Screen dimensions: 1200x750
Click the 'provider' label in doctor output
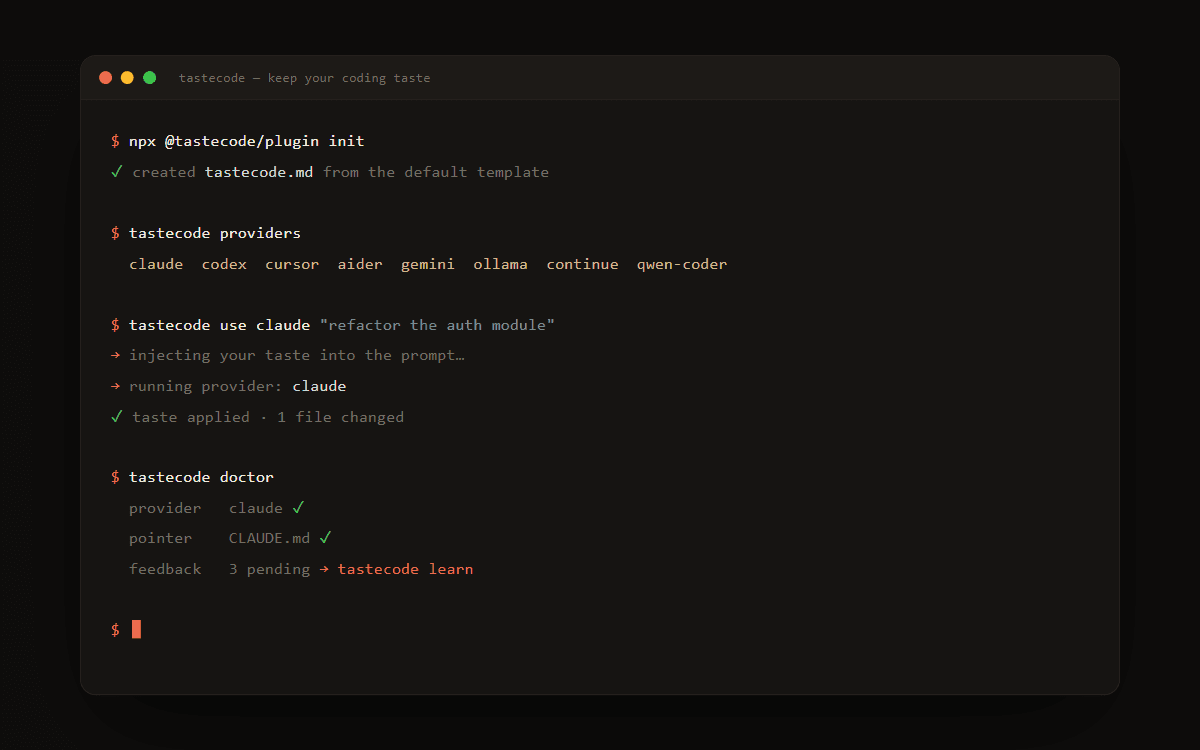click(x=165, y=508)
